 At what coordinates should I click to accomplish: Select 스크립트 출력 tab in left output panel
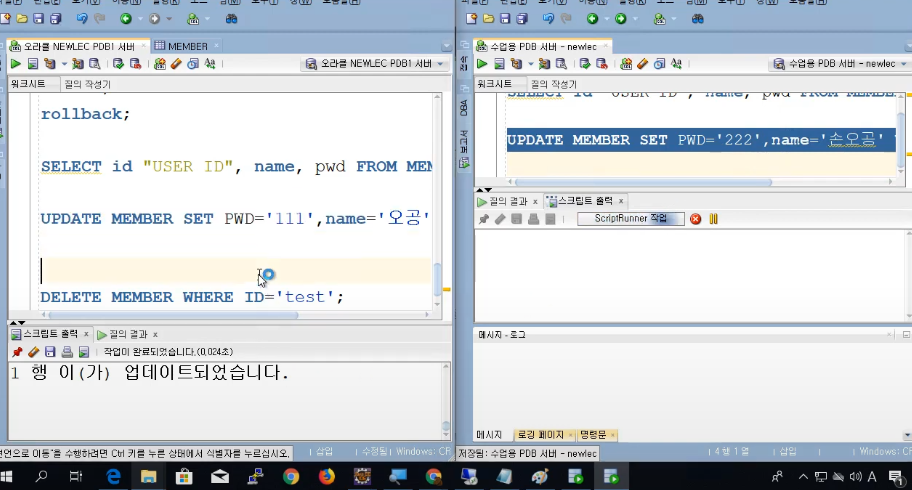tap(50, 334)
